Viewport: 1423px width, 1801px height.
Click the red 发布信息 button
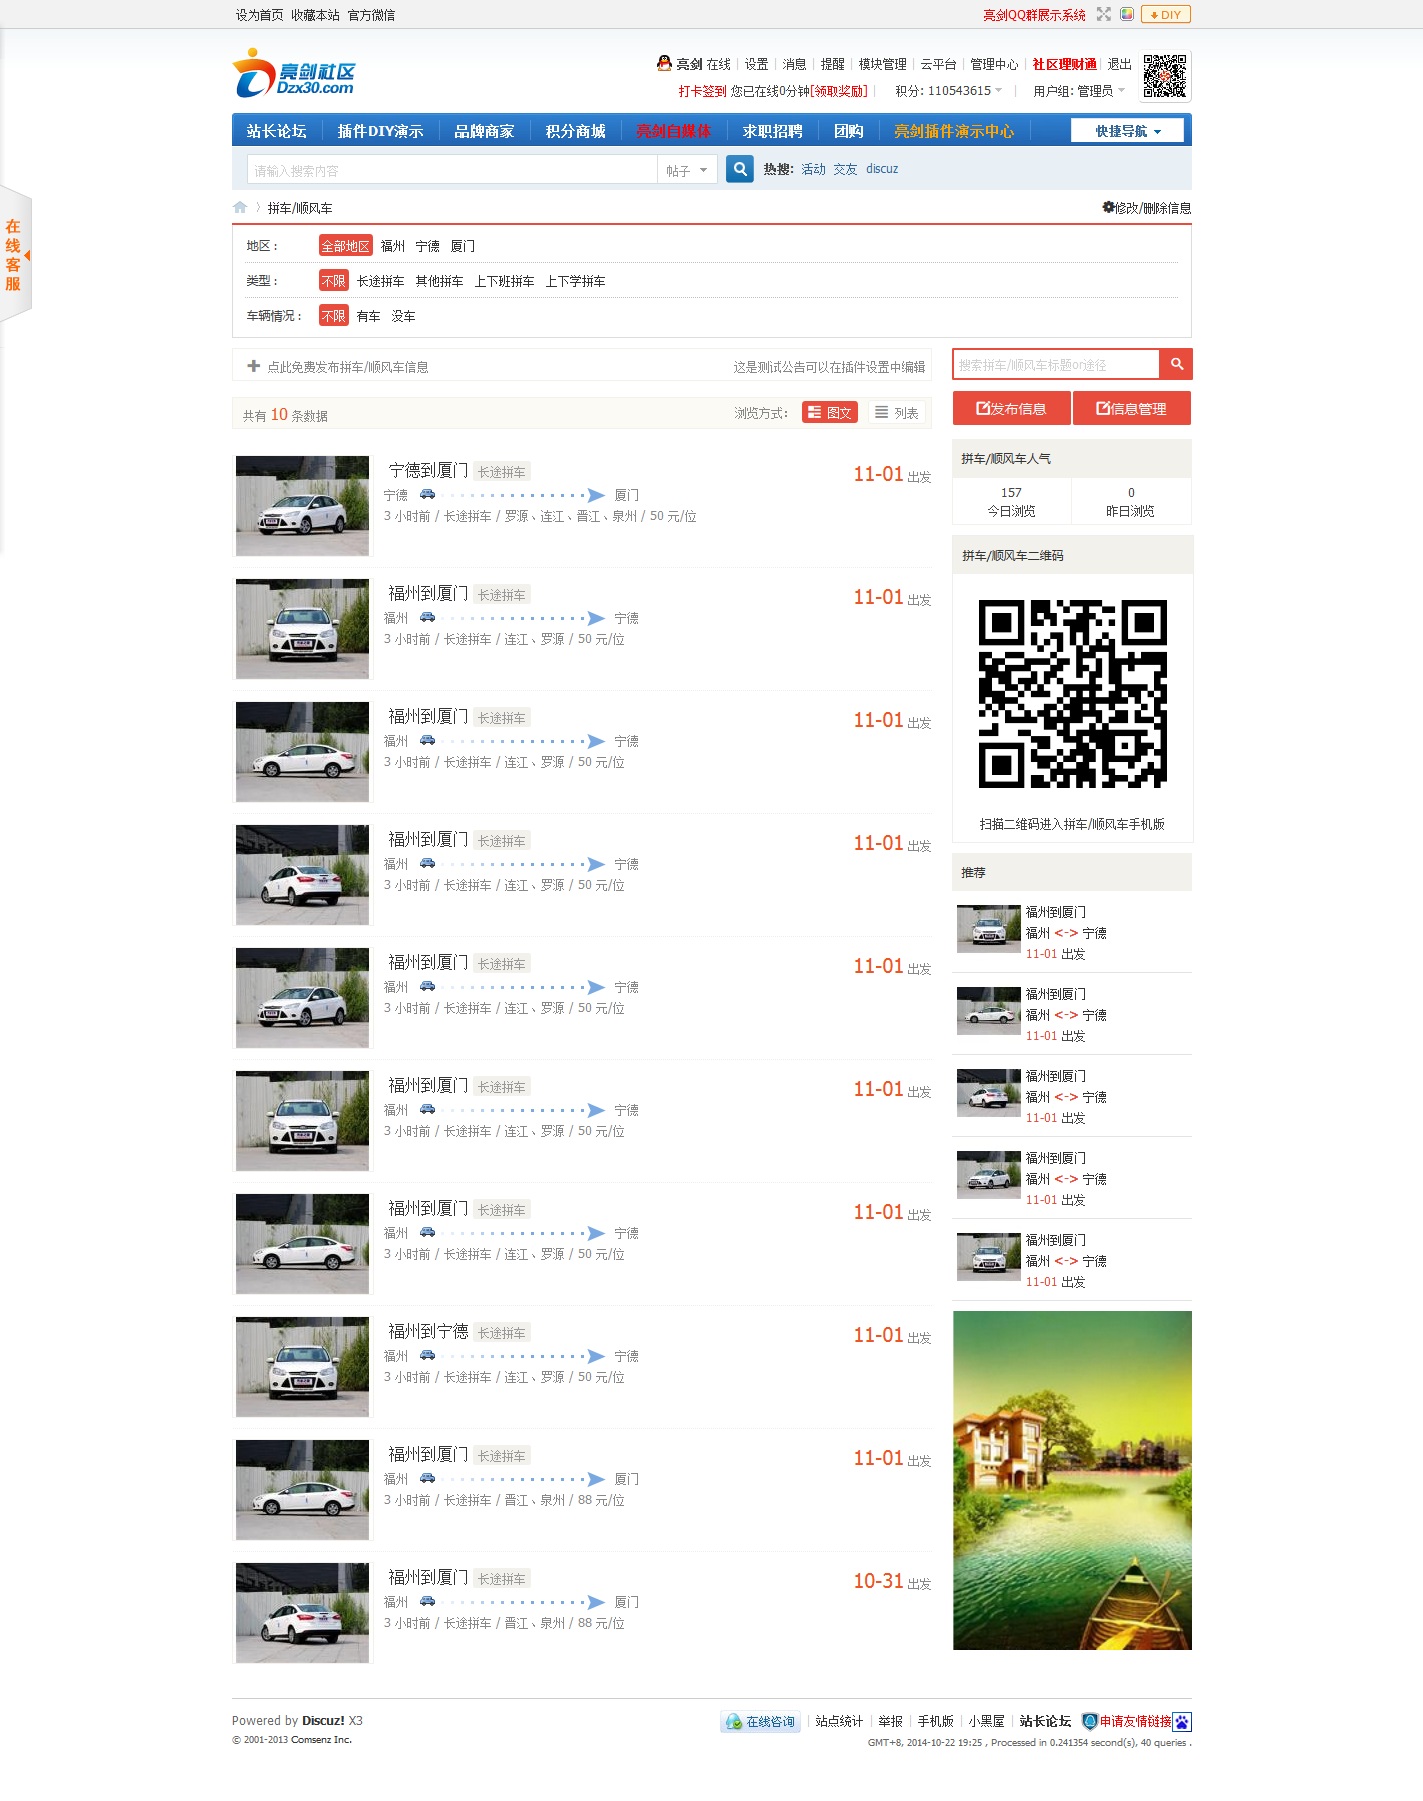tap(1011, 408)
